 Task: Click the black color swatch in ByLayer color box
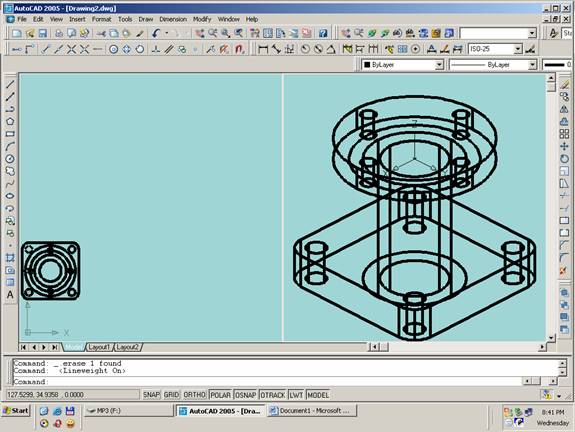click(367, 65)
